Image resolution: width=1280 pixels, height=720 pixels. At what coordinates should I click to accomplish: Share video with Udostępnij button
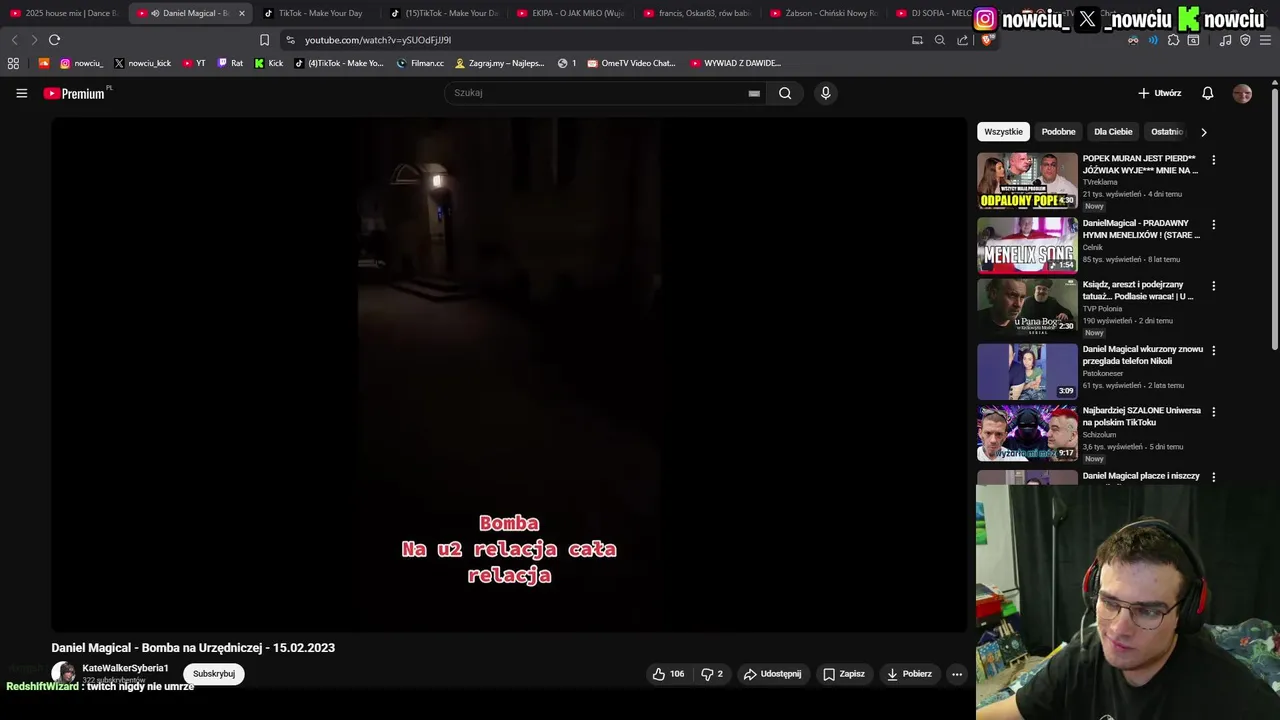772,674
